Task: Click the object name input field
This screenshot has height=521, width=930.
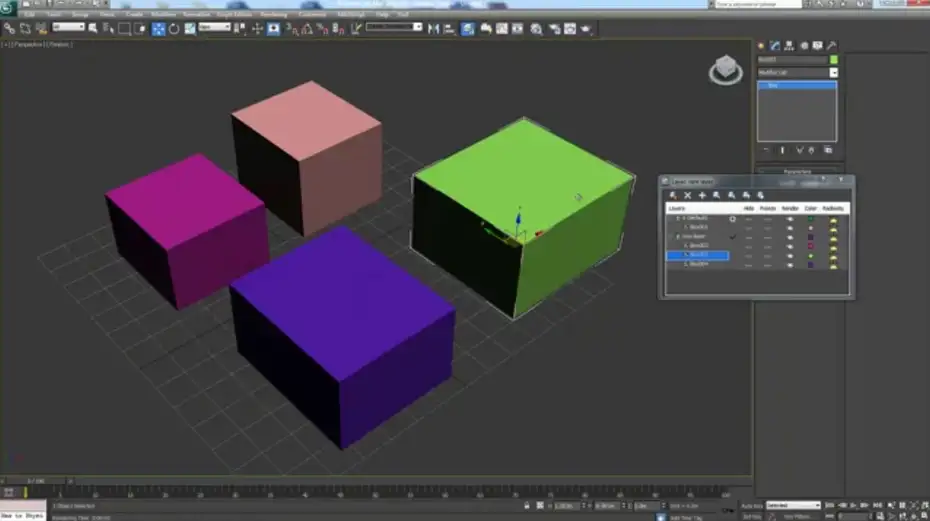Action: [x=792, y=59]
